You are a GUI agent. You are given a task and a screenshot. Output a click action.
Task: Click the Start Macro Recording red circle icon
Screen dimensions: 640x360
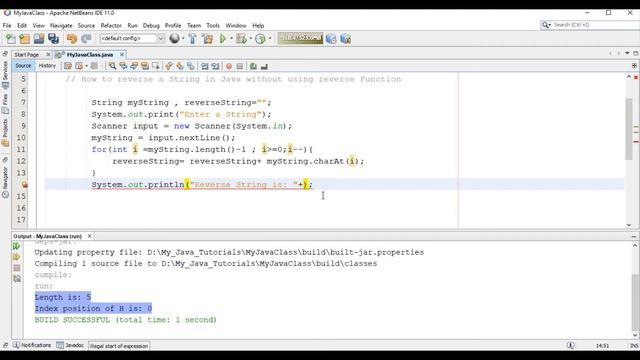229,66
